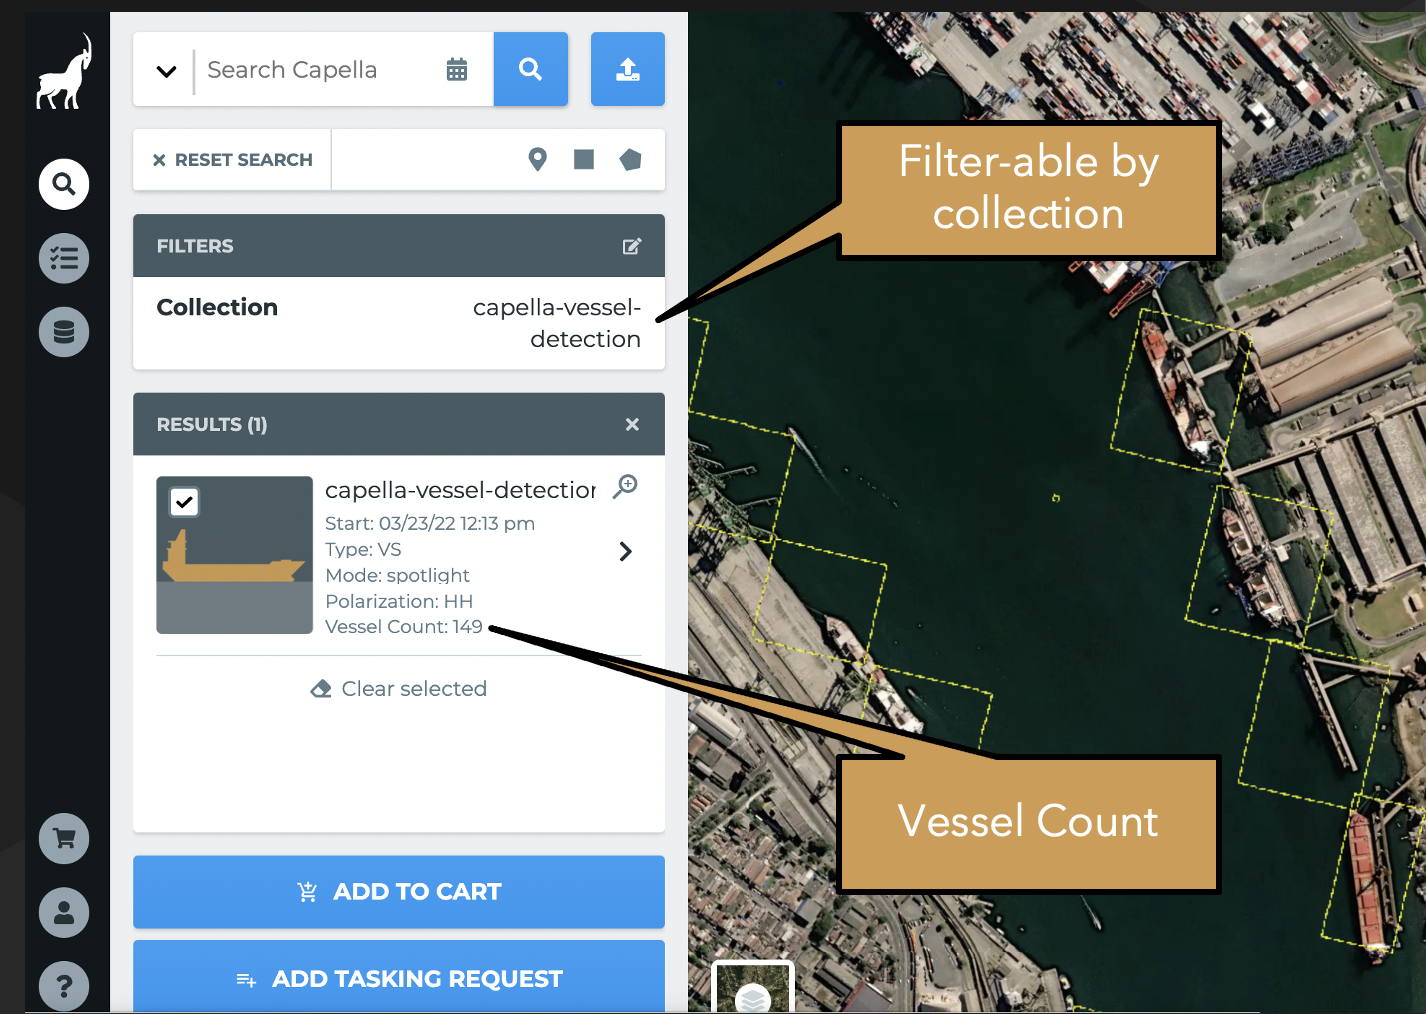Zoom to result using magnifier-plus icon
This screenshot has width=1426, height=1014.
click(626, 487)
